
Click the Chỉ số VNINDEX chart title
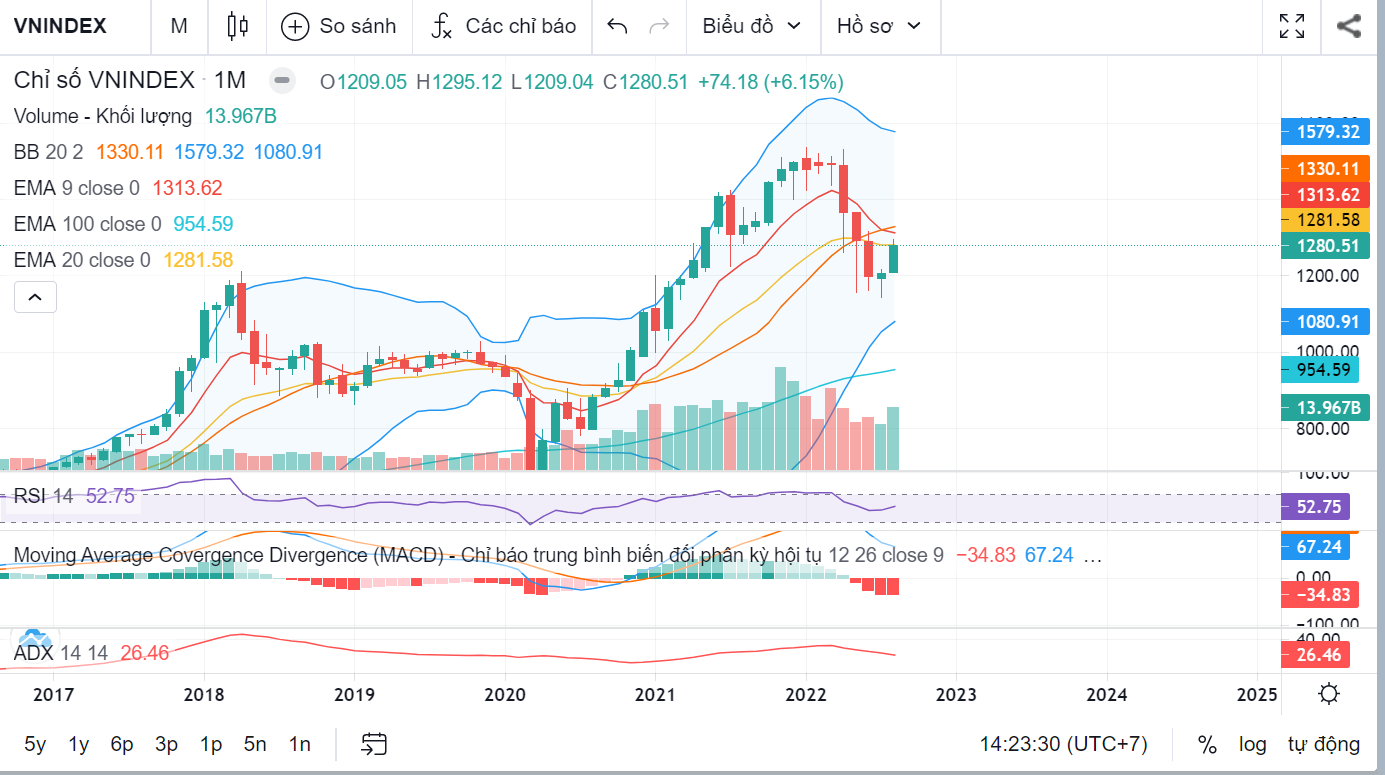104,81
